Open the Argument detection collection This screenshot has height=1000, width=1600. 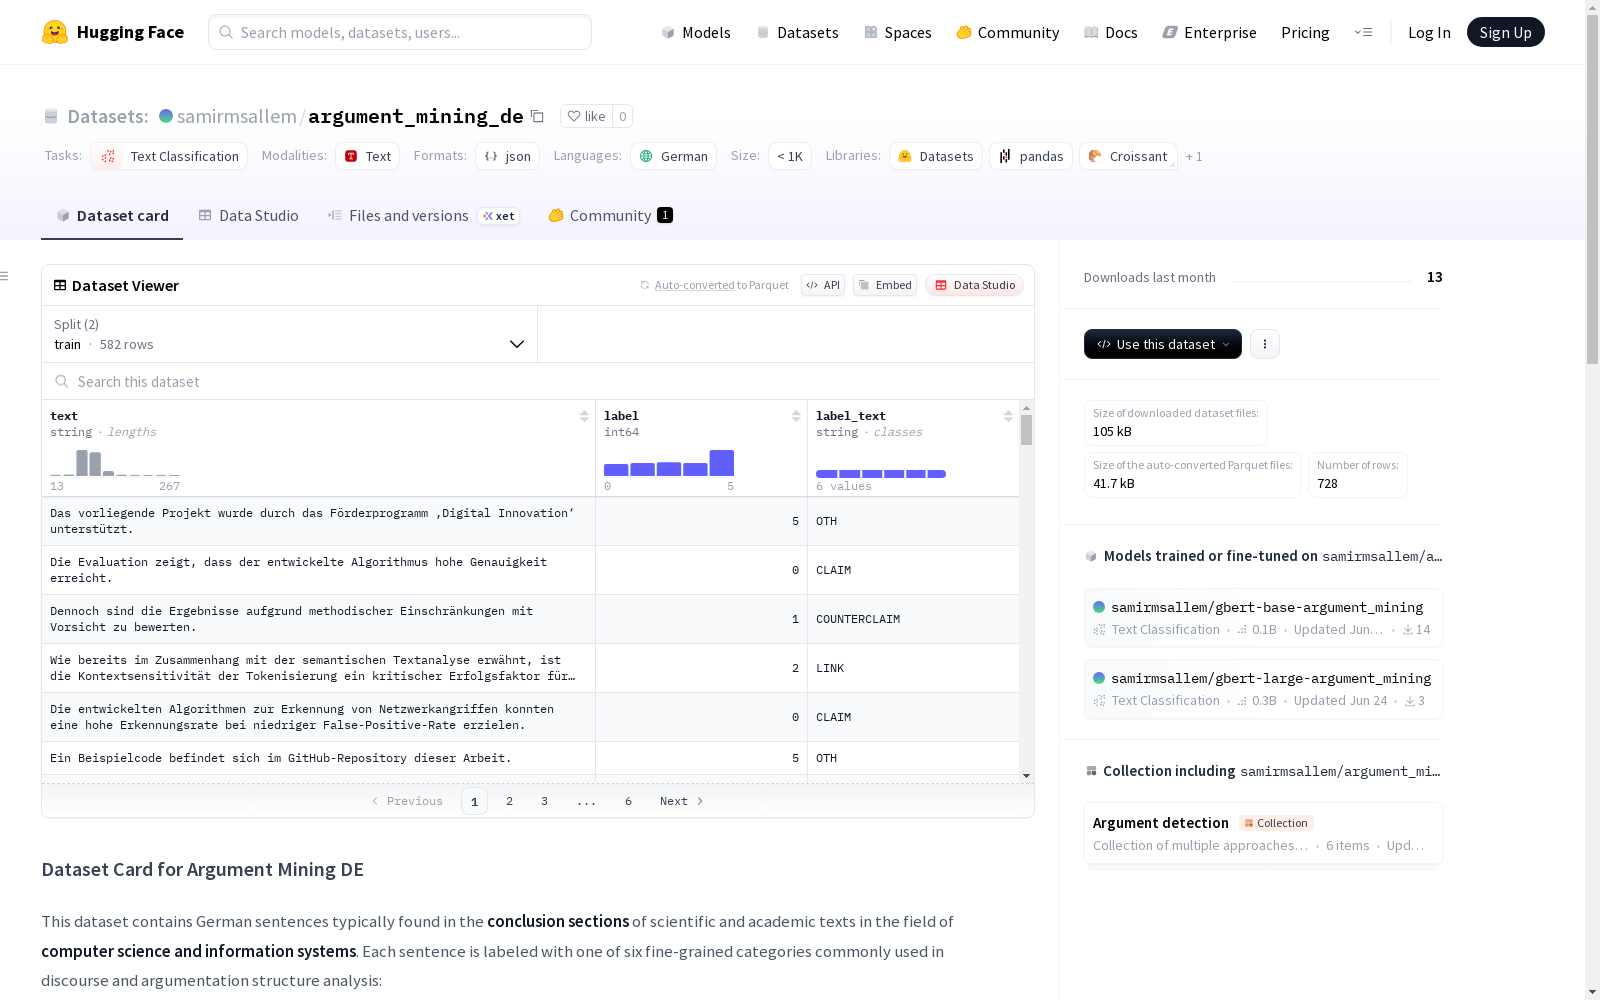pyautogui.click(x=1263, y=833)
